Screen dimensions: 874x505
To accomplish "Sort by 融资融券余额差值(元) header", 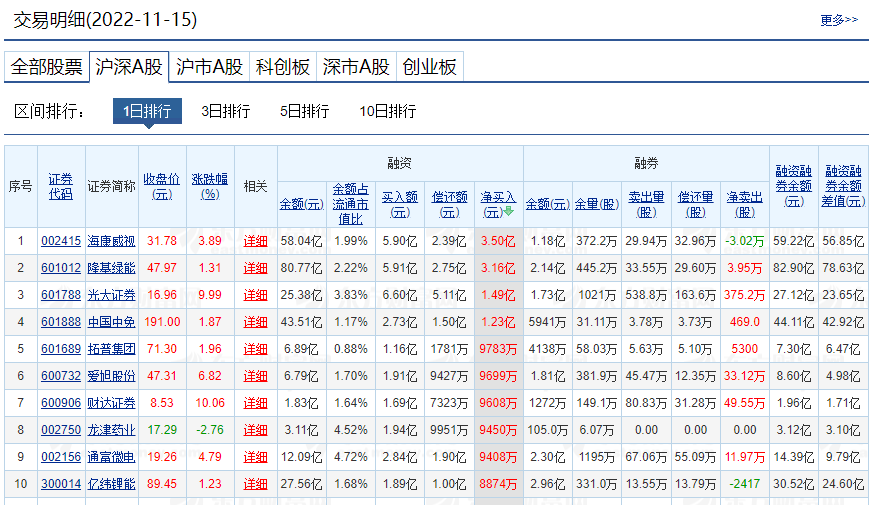I will coord(843,186).
